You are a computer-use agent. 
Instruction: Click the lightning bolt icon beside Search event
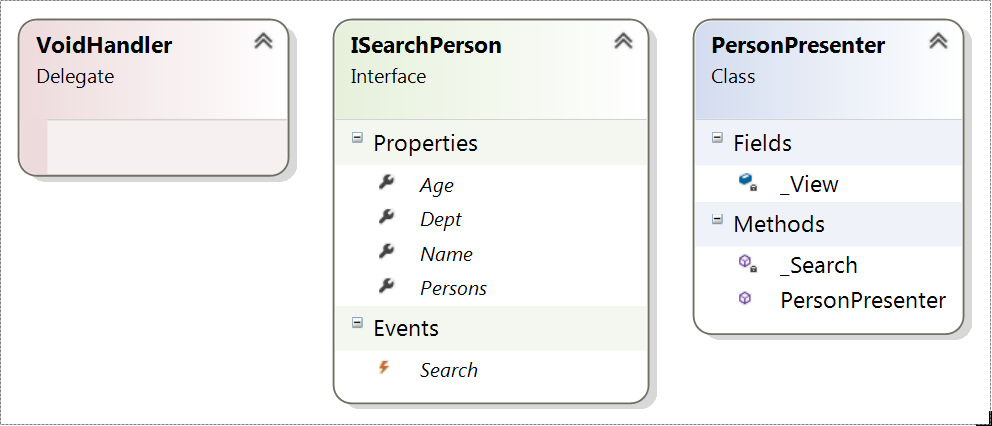(383, 368)
